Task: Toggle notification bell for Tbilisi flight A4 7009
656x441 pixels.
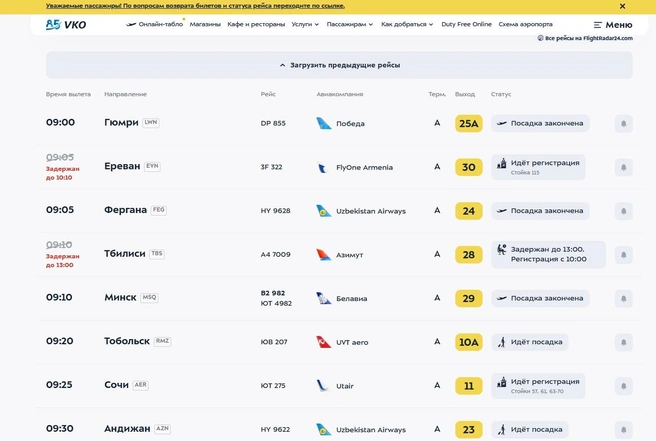Action: 623,255
